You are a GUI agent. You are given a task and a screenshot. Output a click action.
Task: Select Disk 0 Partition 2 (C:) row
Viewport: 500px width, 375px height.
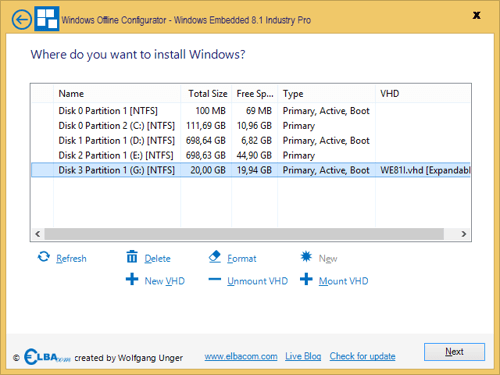(x=251, y=126)
